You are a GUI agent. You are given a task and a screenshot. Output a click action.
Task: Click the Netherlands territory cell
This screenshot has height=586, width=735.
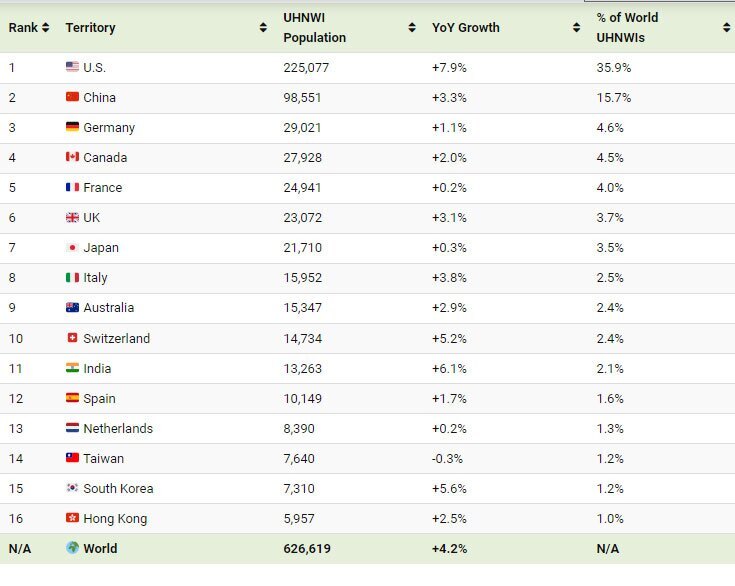(118, 428)
